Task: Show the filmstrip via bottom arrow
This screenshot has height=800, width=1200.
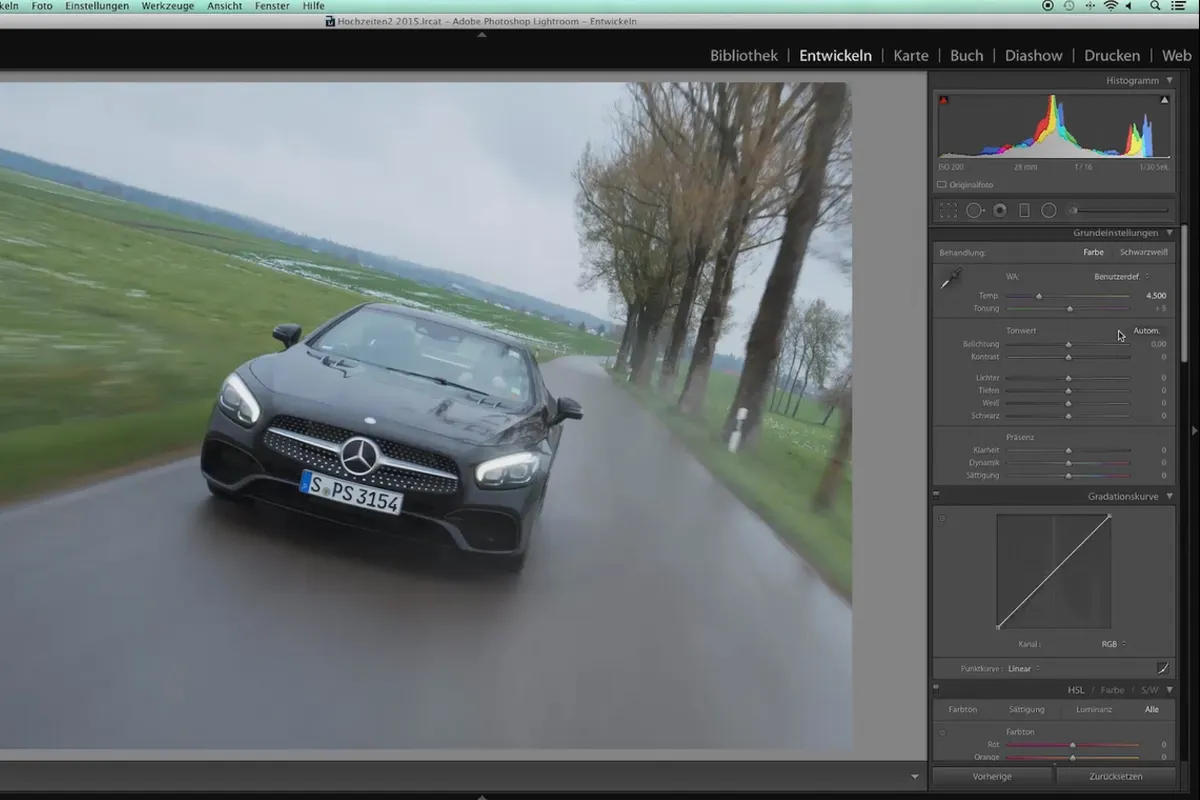Action: pos(481,796)
